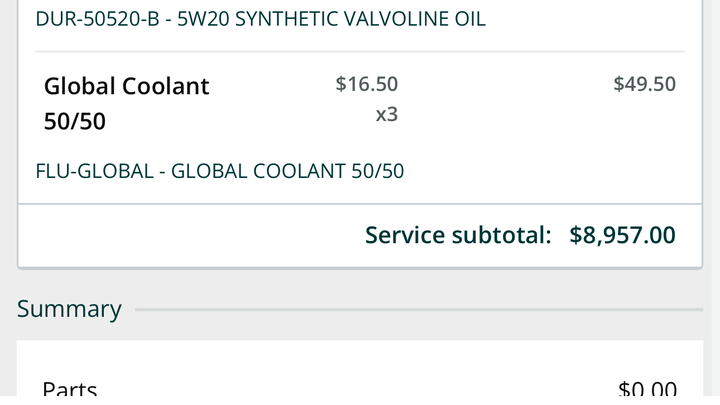Screen dimensions: 720x405
Task: Click the Parts row label
Action: point(70,389)
